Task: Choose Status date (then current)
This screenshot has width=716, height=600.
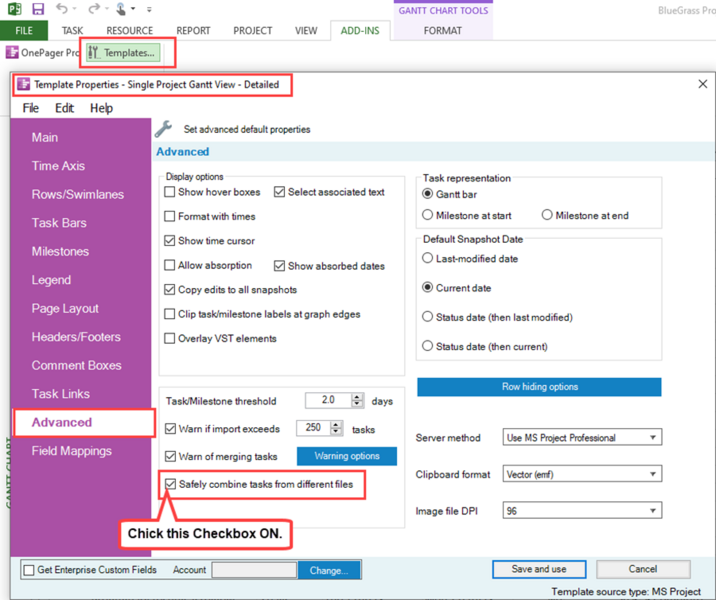Action: (427, 346)
